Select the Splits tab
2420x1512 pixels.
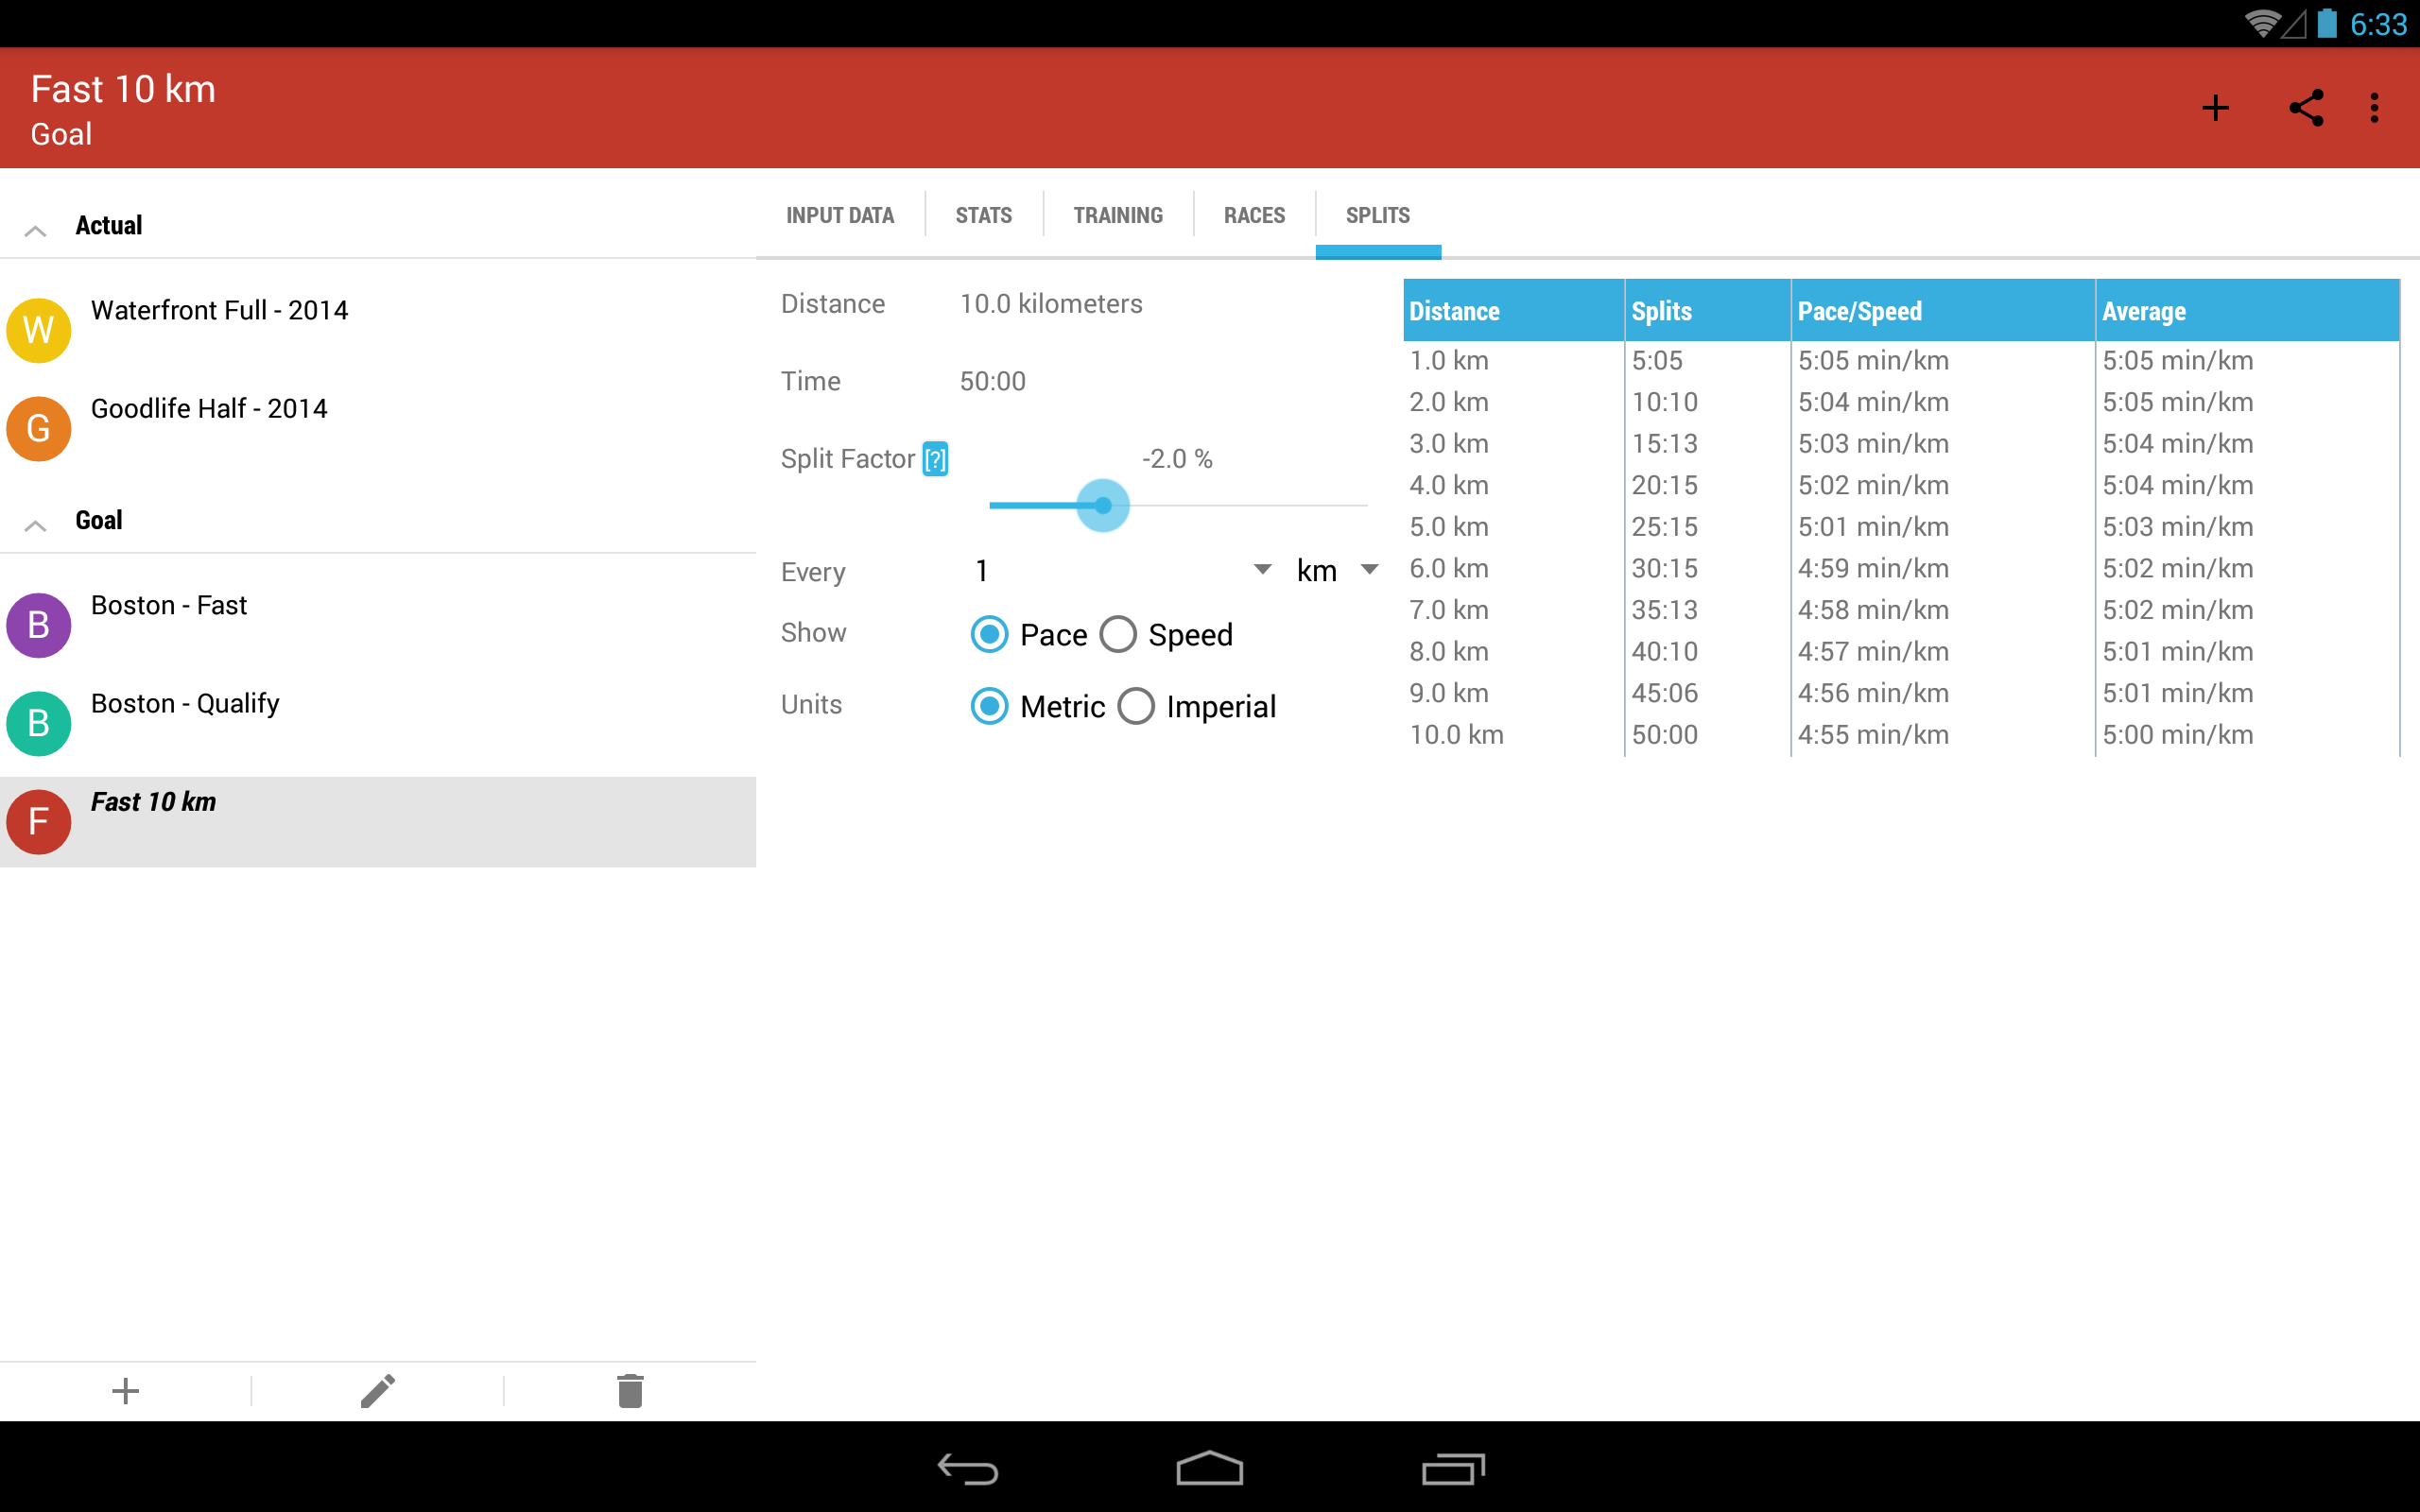[x=1378, y=215]
